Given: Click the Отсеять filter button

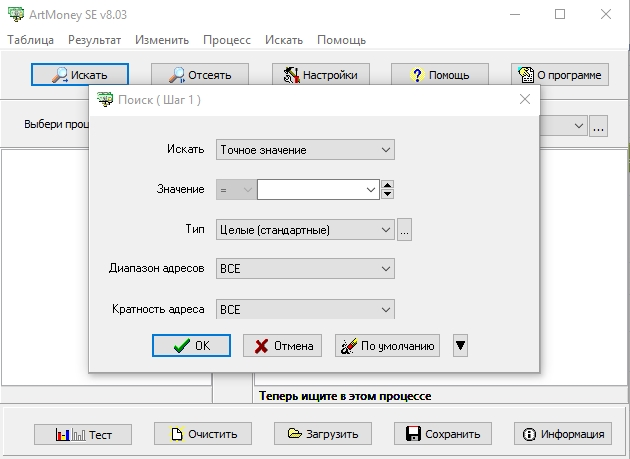Looking at the screenshot, I should (x=200, y=75).
